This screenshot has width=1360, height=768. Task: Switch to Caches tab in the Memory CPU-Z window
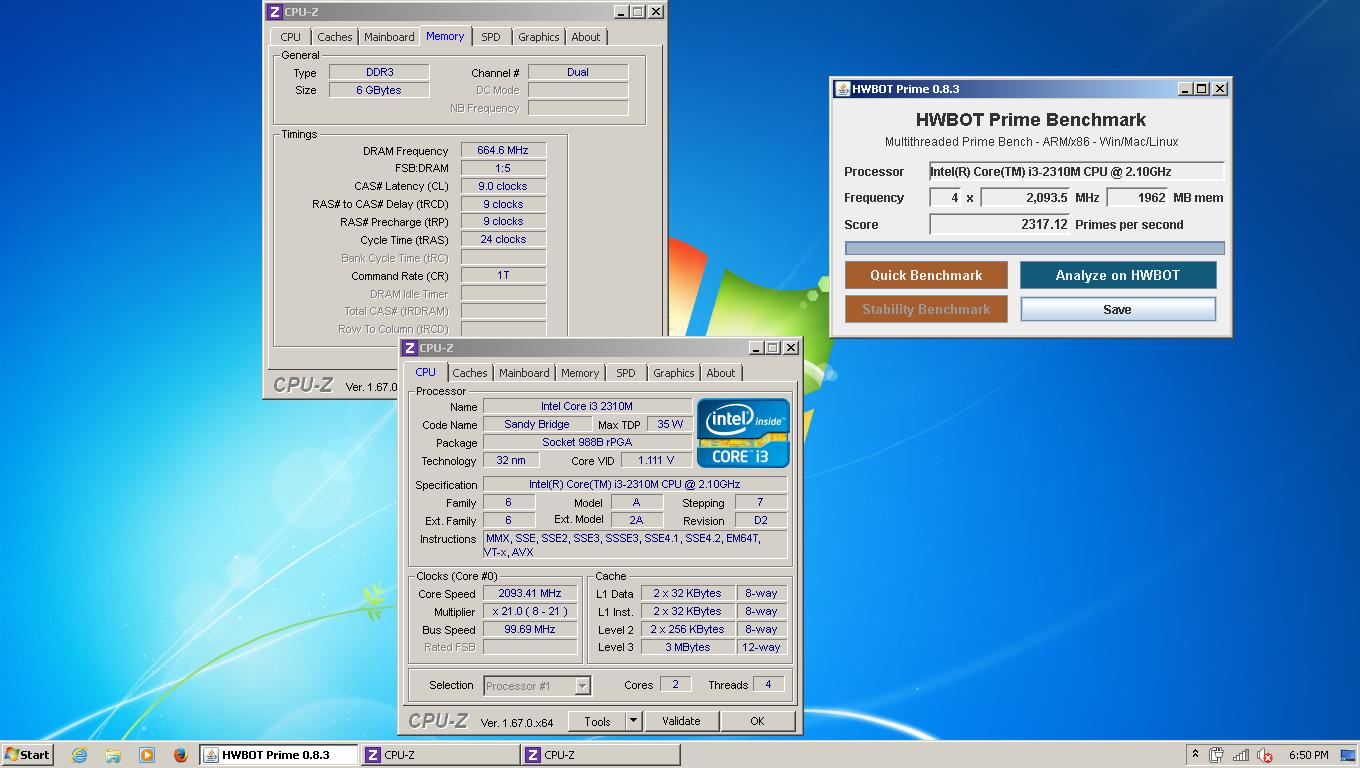(x=335, y=37)
